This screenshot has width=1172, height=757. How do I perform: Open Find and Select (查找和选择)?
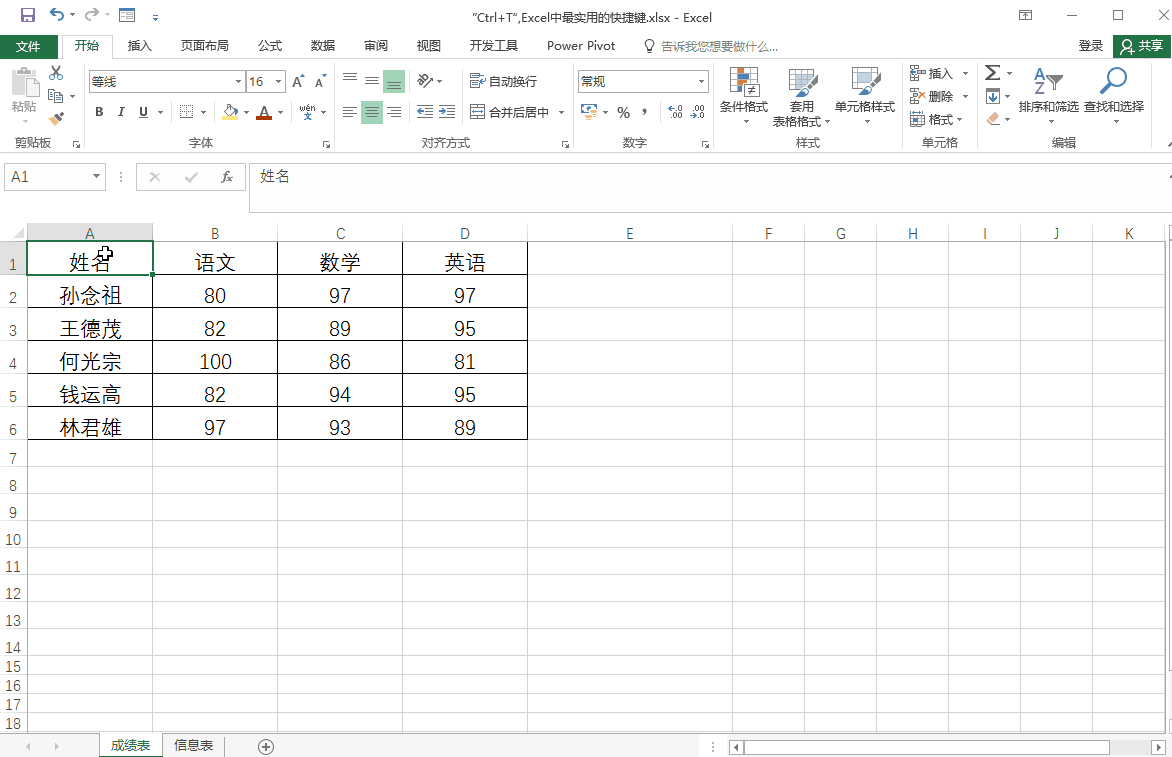tap(1114, 96)
